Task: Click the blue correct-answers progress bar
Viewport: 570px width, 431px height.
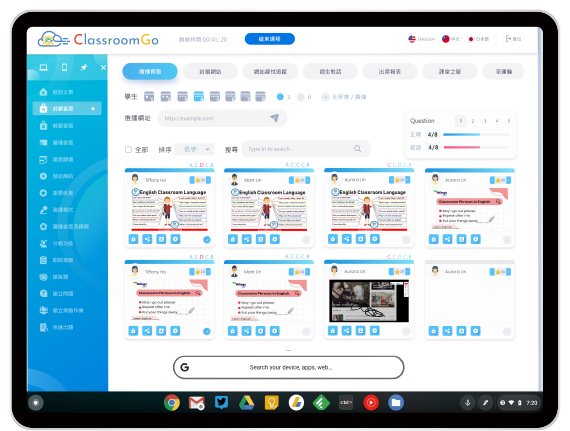Action: [x=476, y=134]
